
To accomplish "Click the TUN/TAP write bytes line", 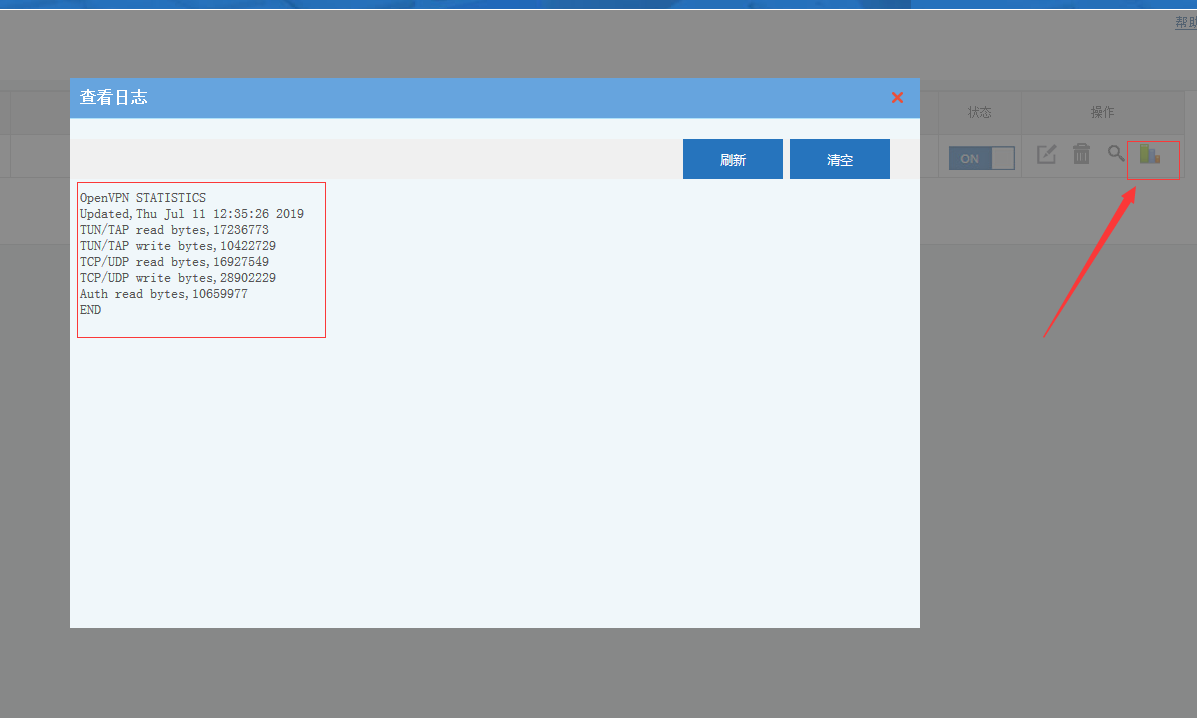I will [x=178, y=246].
